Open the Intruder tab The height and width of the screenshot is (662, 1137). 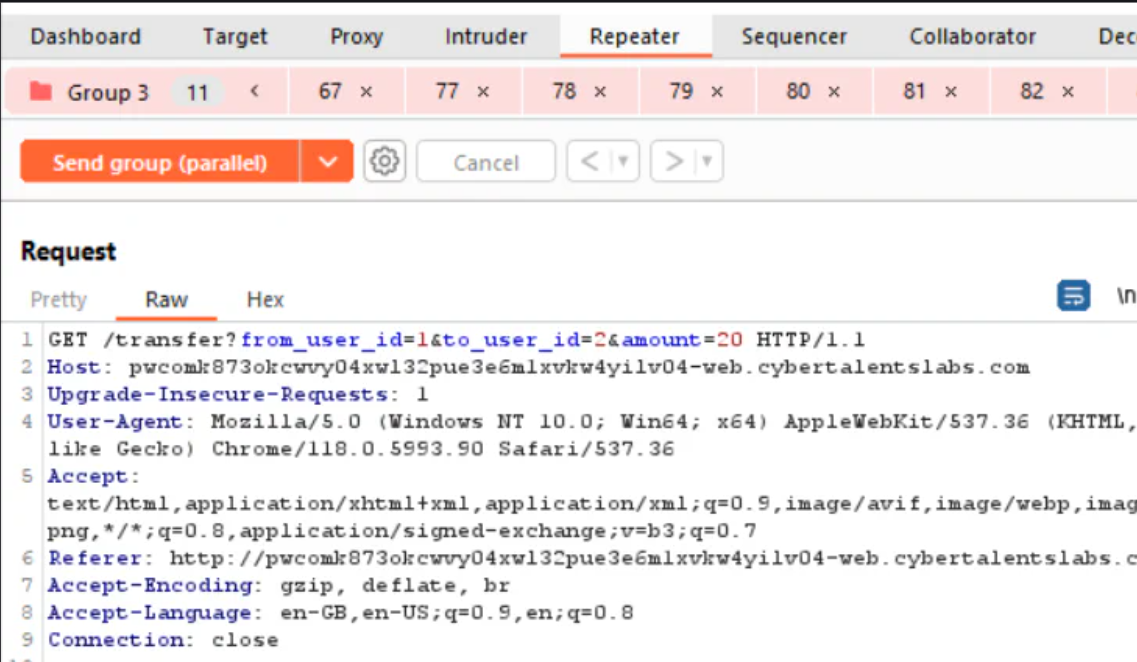tap(485, 37)
